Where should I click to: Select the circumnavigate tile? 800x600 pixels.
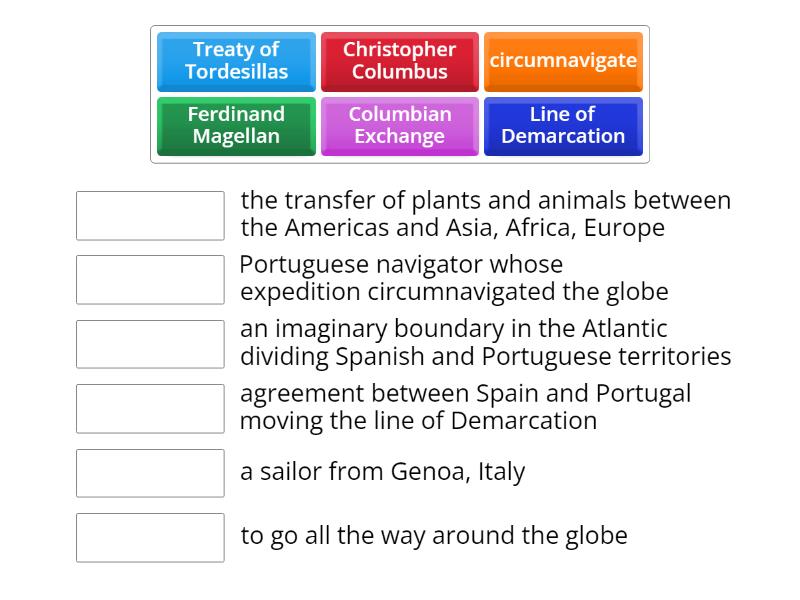pos(563,62)
